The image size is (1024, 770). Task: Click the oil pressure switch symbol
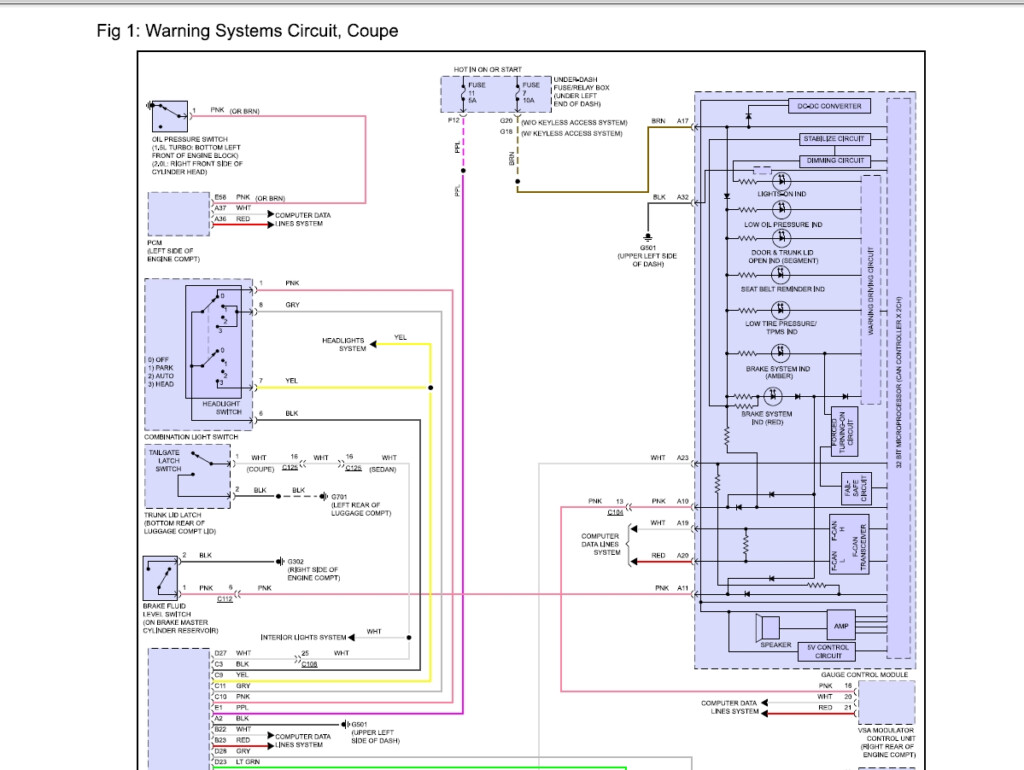click(x=170, y=116)
